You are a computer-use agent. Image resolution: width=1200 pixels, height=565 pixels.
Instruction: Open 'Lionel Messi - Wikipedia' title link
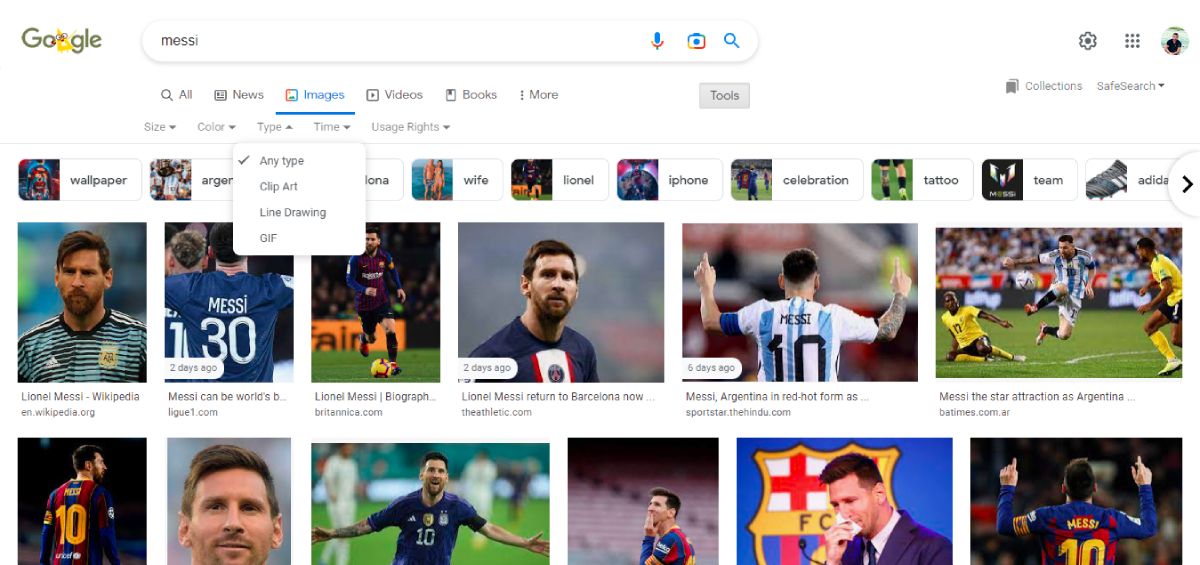81,397
